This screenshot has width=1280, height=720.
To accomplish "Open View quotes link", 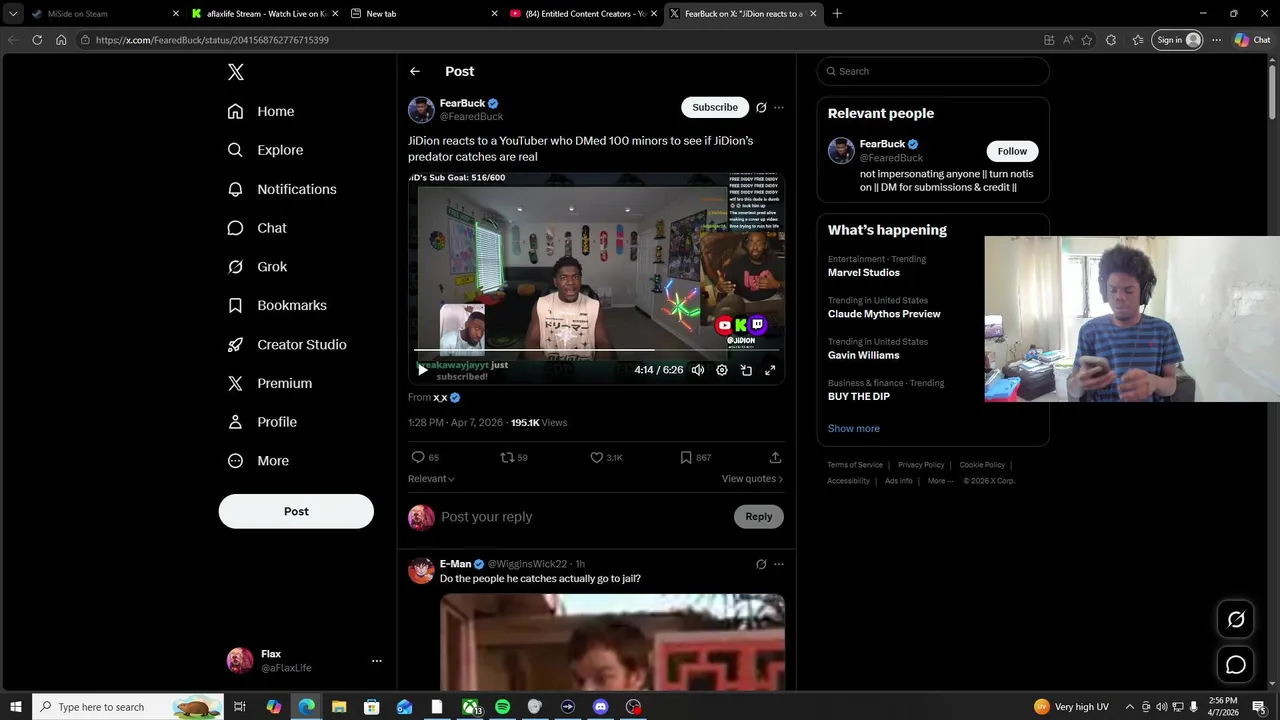I will (753, 479).
